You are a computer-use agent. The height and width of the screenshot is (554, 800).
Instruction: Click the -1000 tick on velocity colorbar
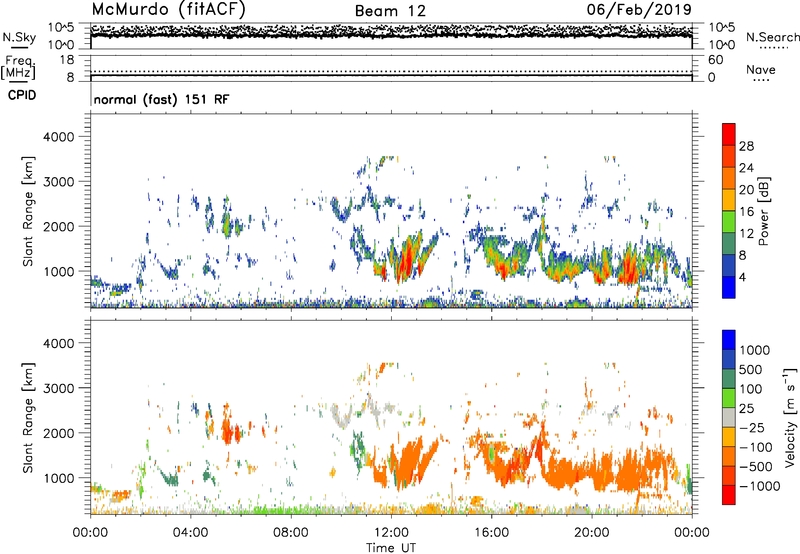[759, 486]
